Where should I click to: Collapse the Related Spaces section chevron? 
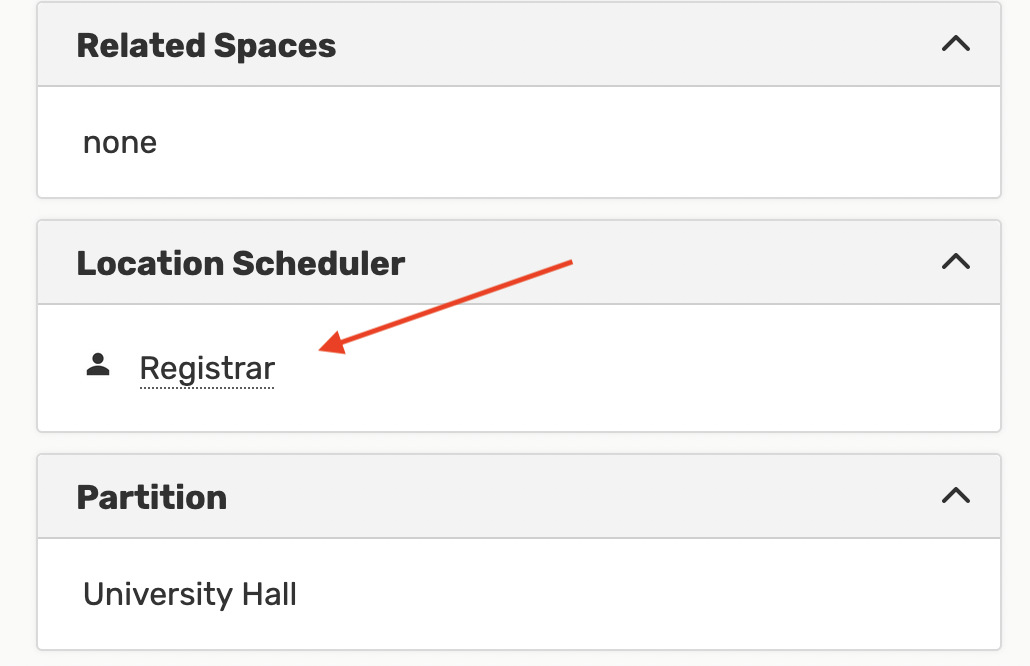[956, 45]
